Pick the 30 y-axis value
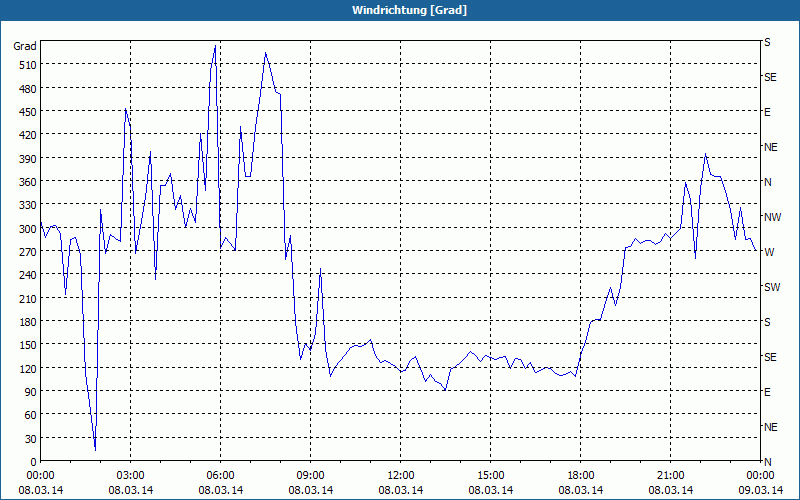The height and width of the screenshot is (500, 800). click(31, 439)
